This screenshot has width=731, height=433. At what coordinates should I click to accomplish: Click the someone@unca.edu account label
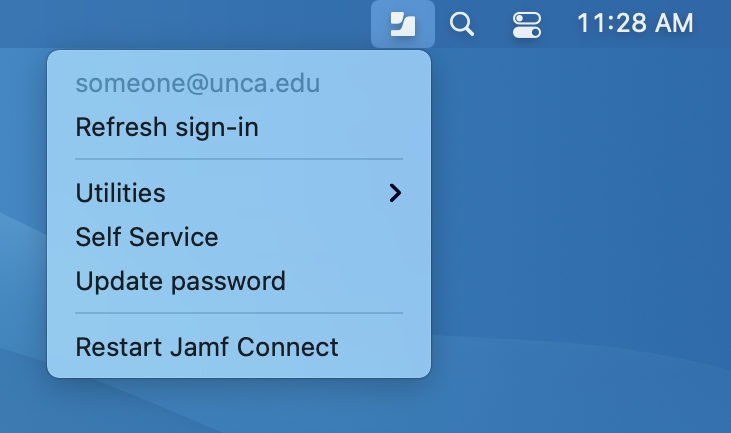tap(198, 83)
